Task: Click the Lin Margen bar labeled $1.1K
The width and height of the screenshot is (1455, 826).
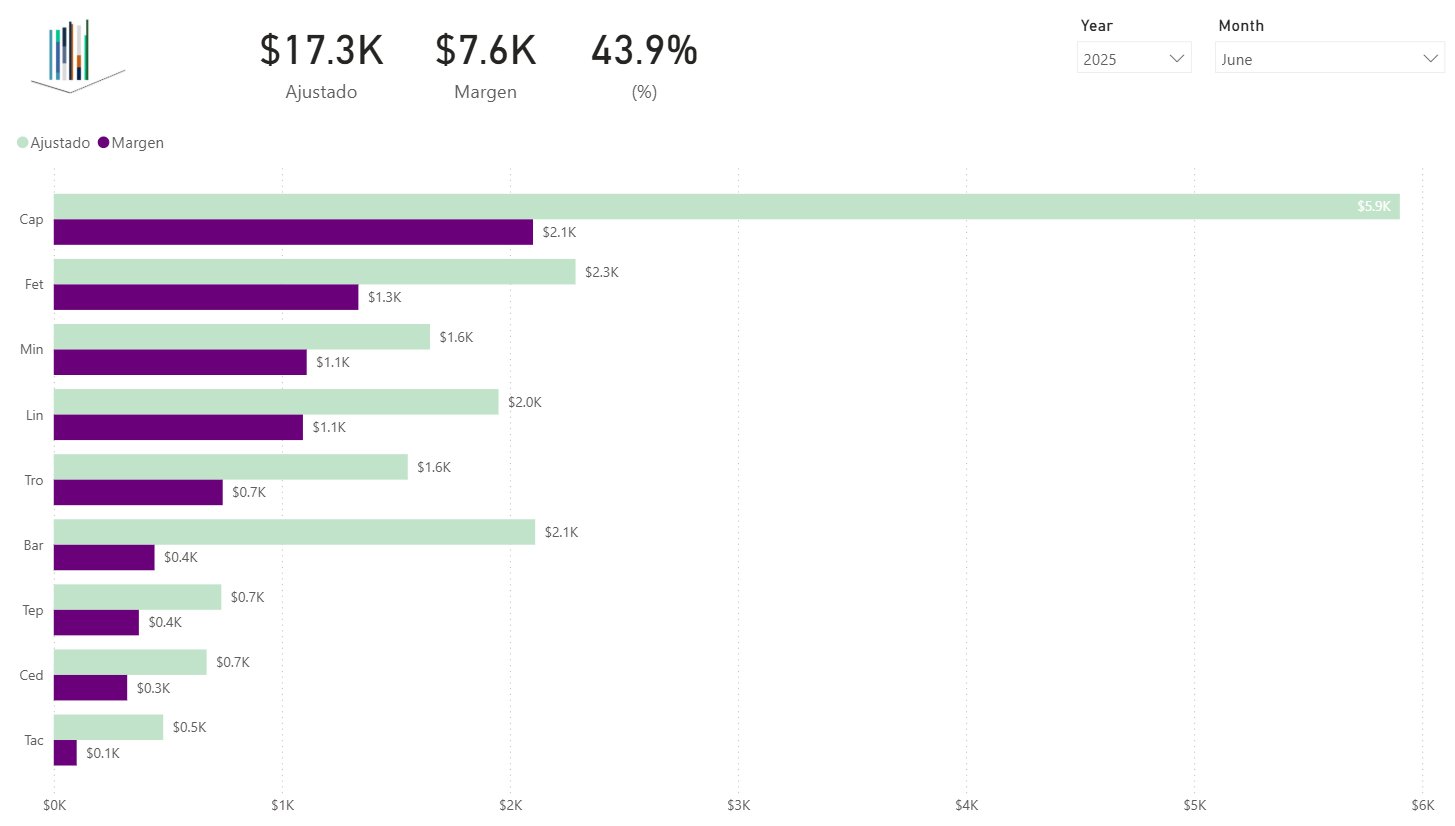Action: click(178, 427)
